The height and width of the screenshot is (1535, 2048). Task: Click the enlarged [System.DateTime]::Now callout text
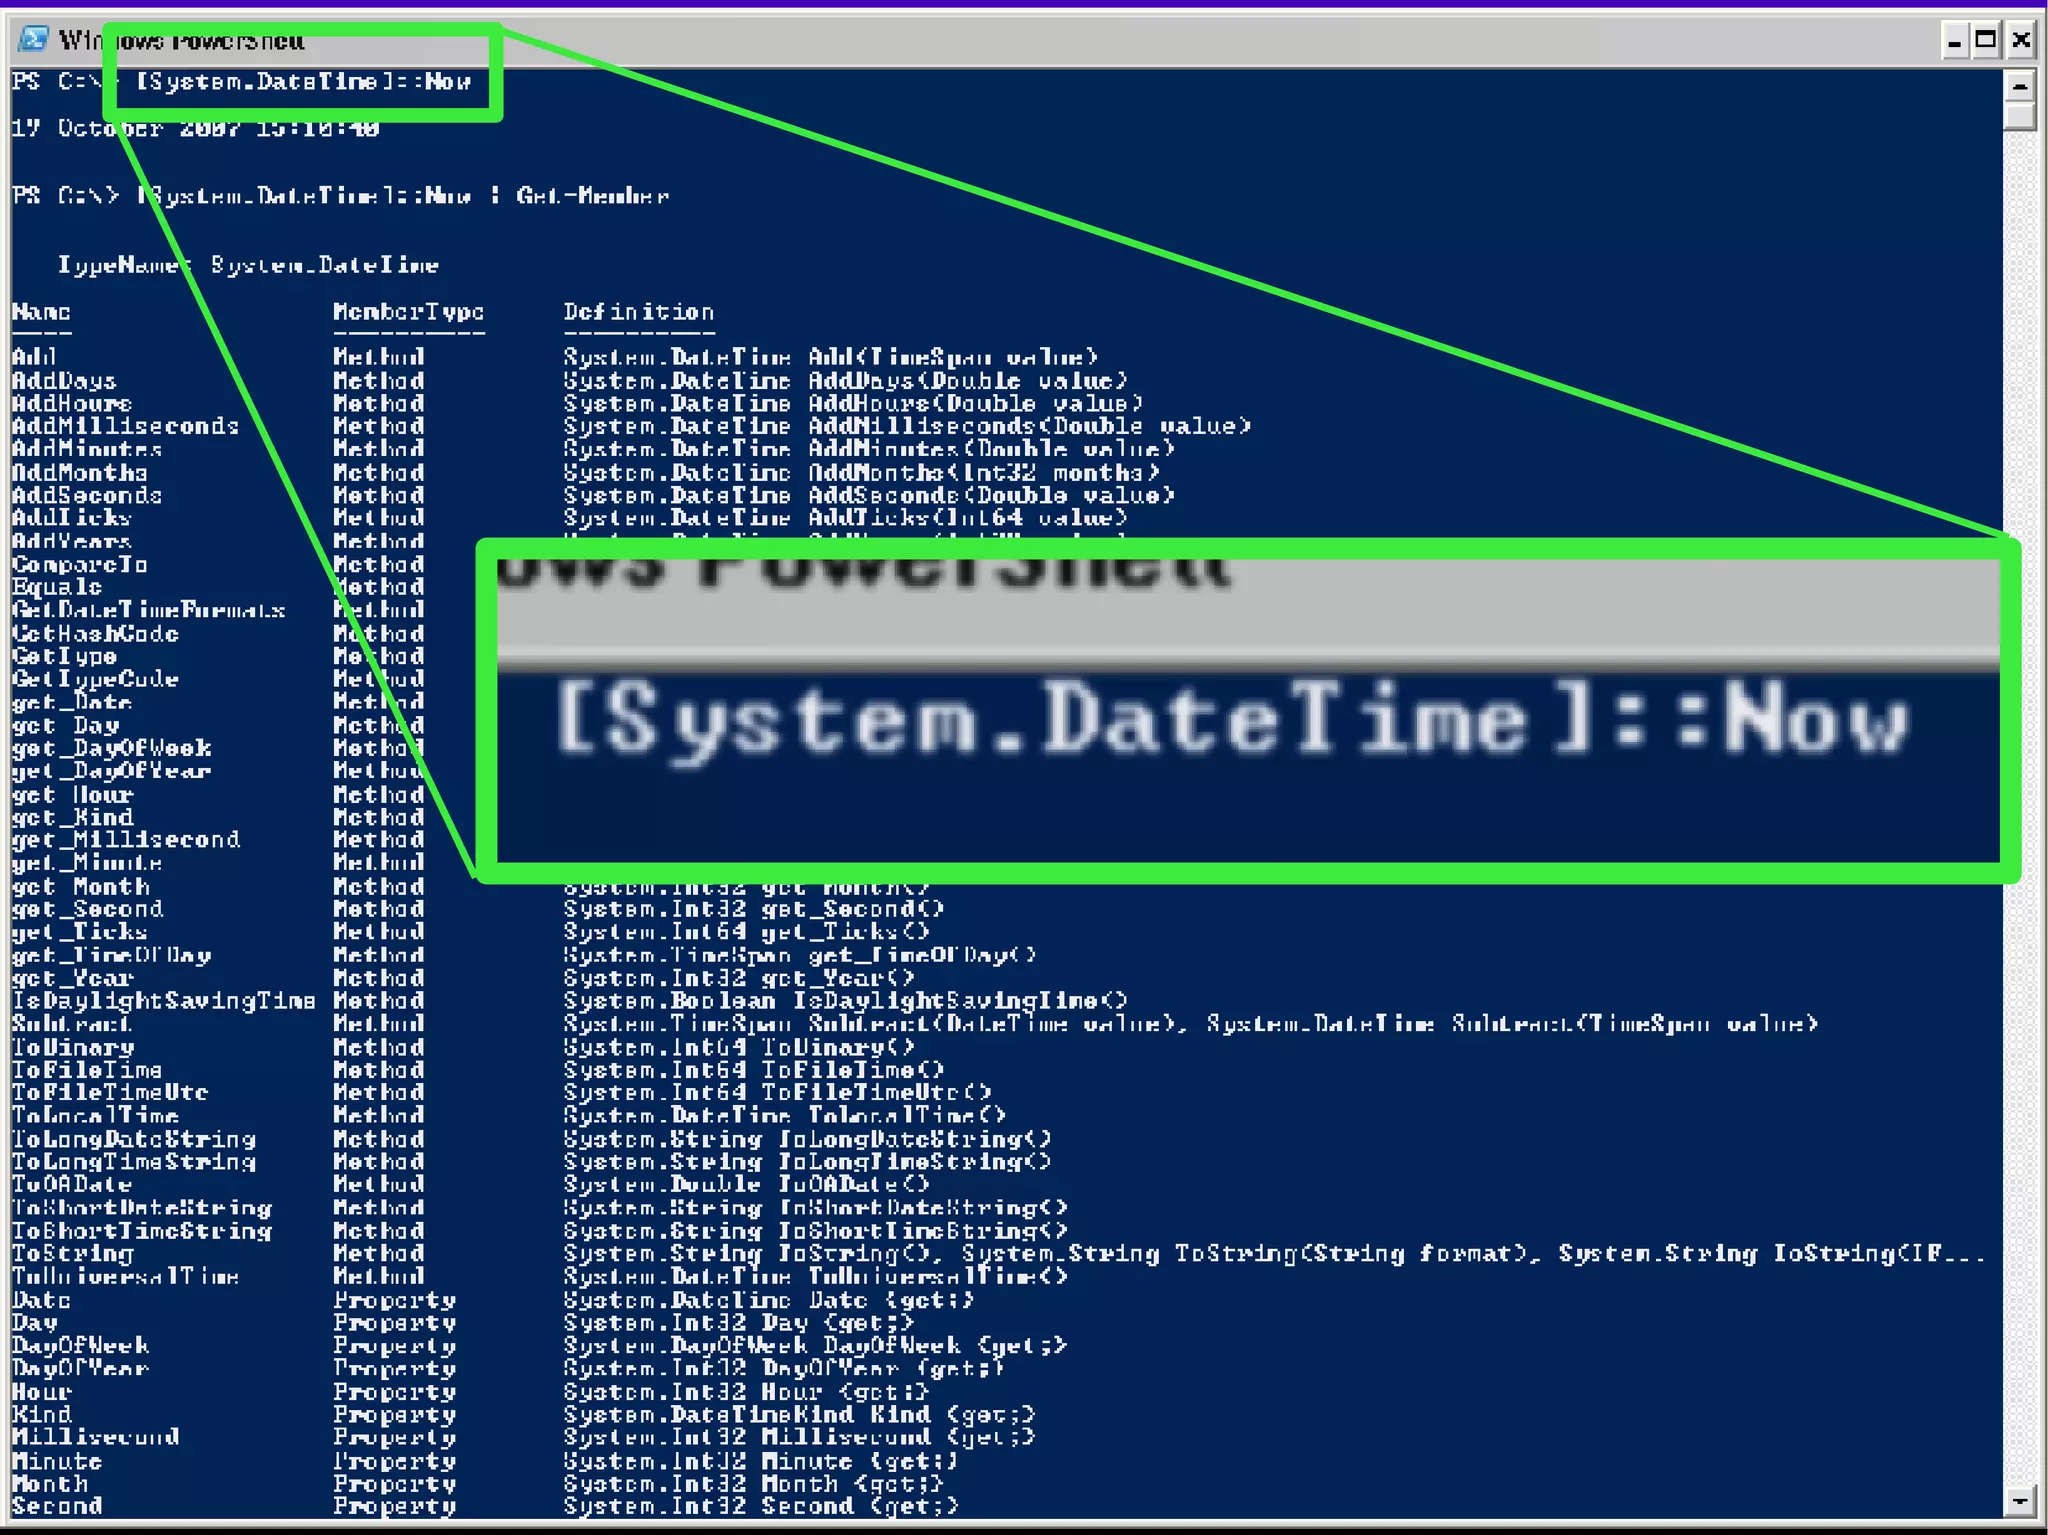coord(1232,720)
